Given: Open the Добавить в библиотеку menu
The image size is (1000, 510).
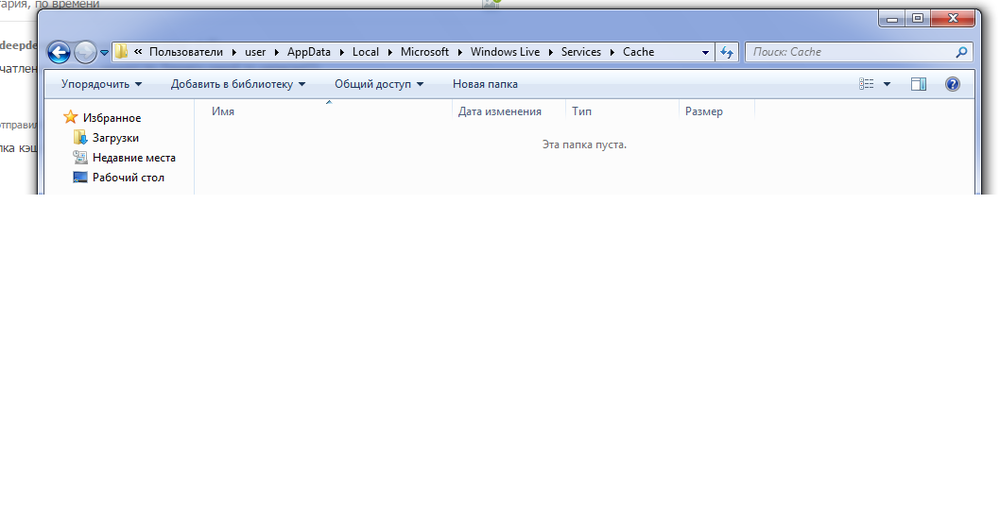Looking at the screenshot, I should click(x=237, y=84).
